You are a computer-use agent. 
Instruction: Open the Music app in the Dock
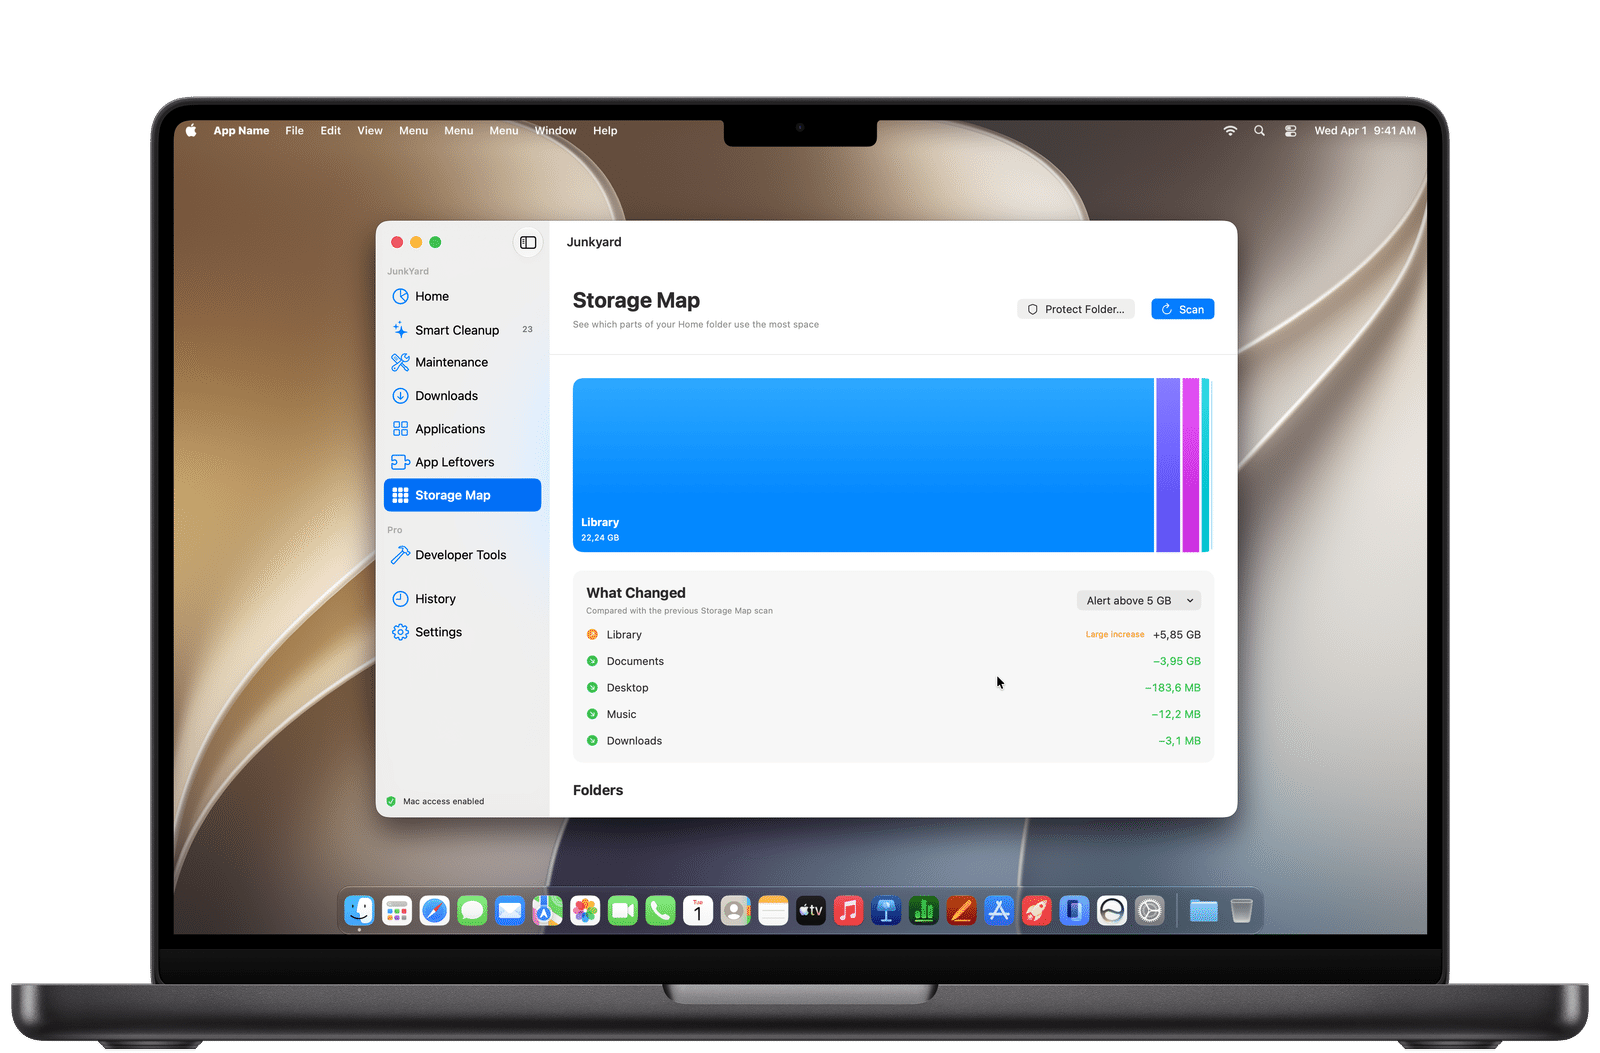pyautogui.click(x=848, y=910)
